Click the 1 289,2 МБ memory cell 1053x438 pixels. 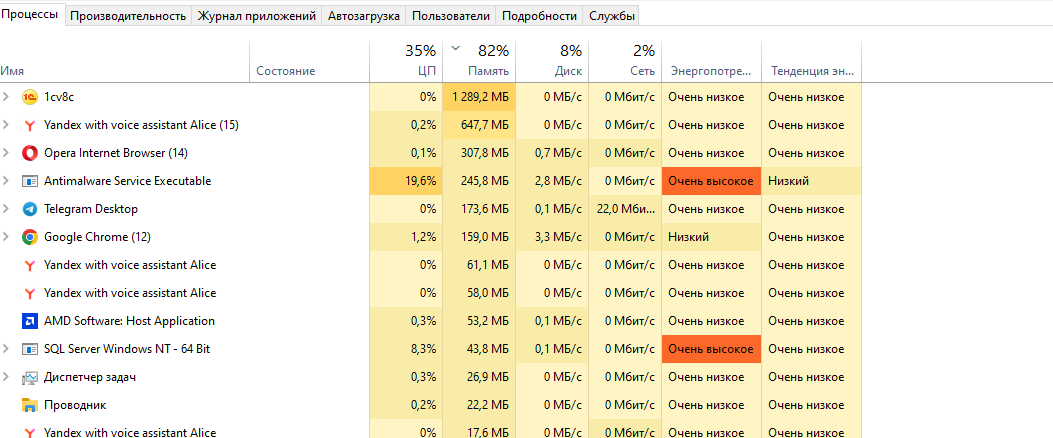click(479, 97)
